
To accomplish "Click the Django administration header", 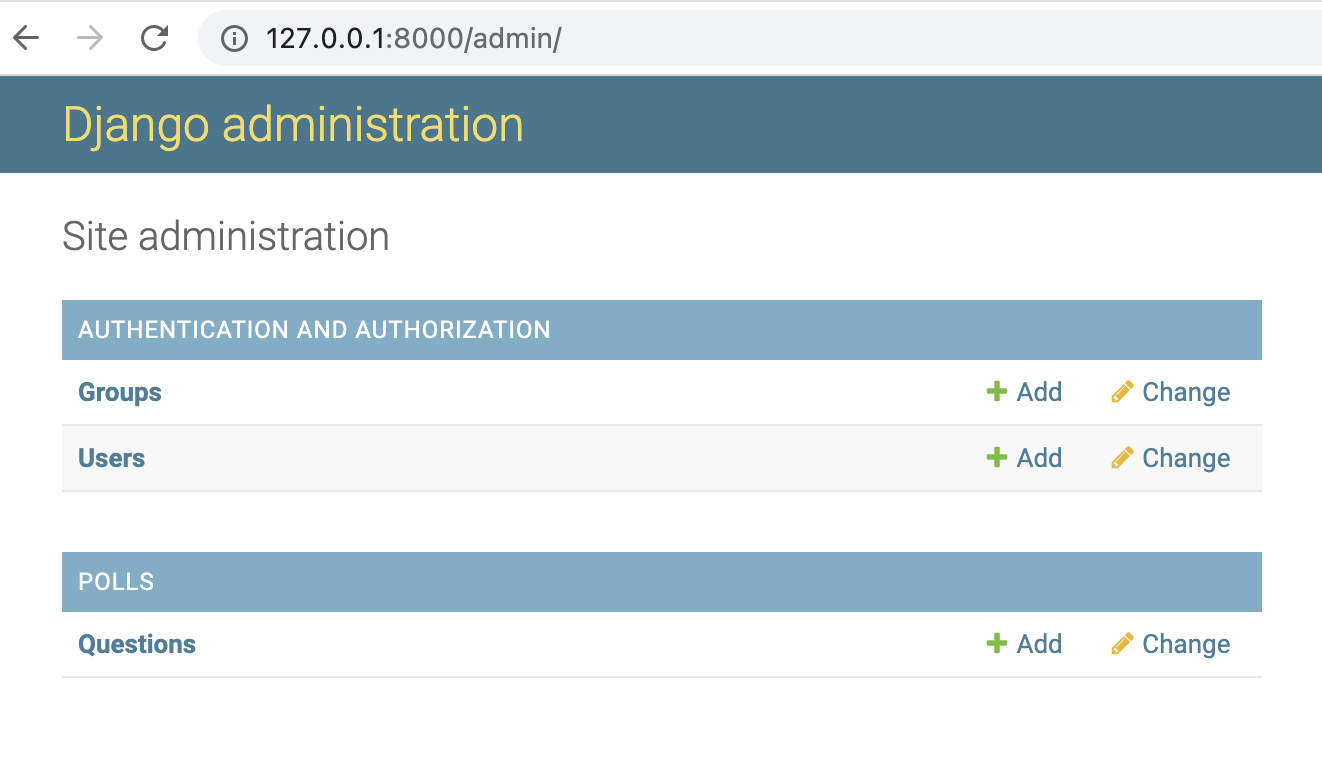I will [x=292, y=124].
